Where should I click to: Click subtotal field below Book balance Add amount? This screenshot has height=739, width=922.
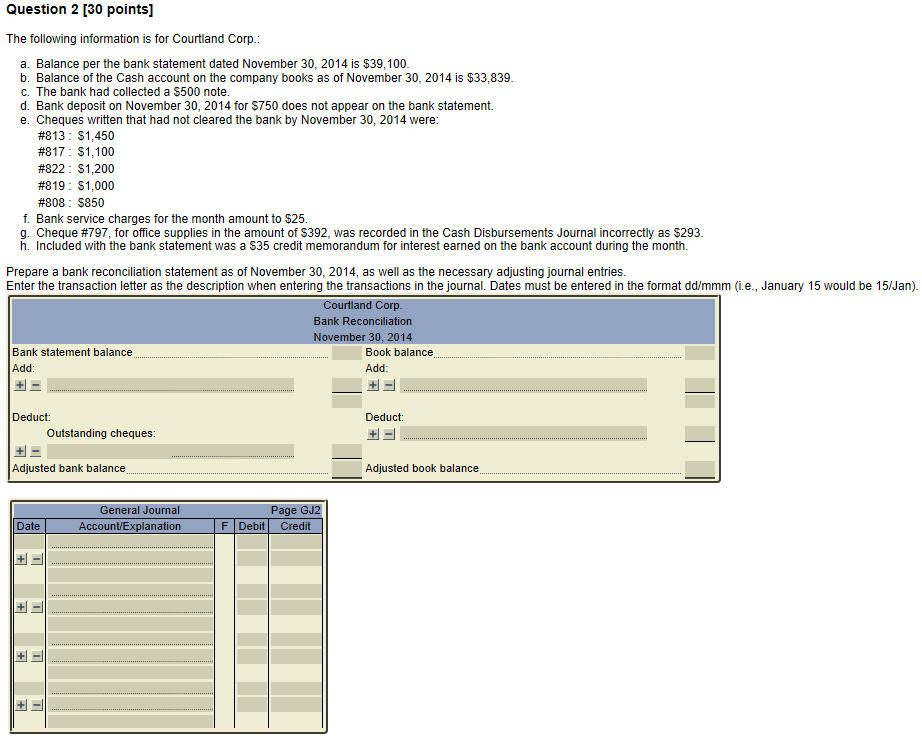(700, 401)
